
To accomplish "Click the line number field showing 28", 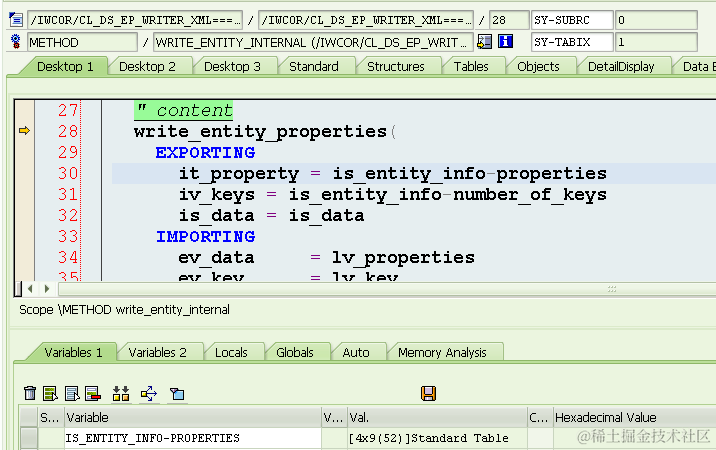I will pyautogui.click(x=509, y=20).
